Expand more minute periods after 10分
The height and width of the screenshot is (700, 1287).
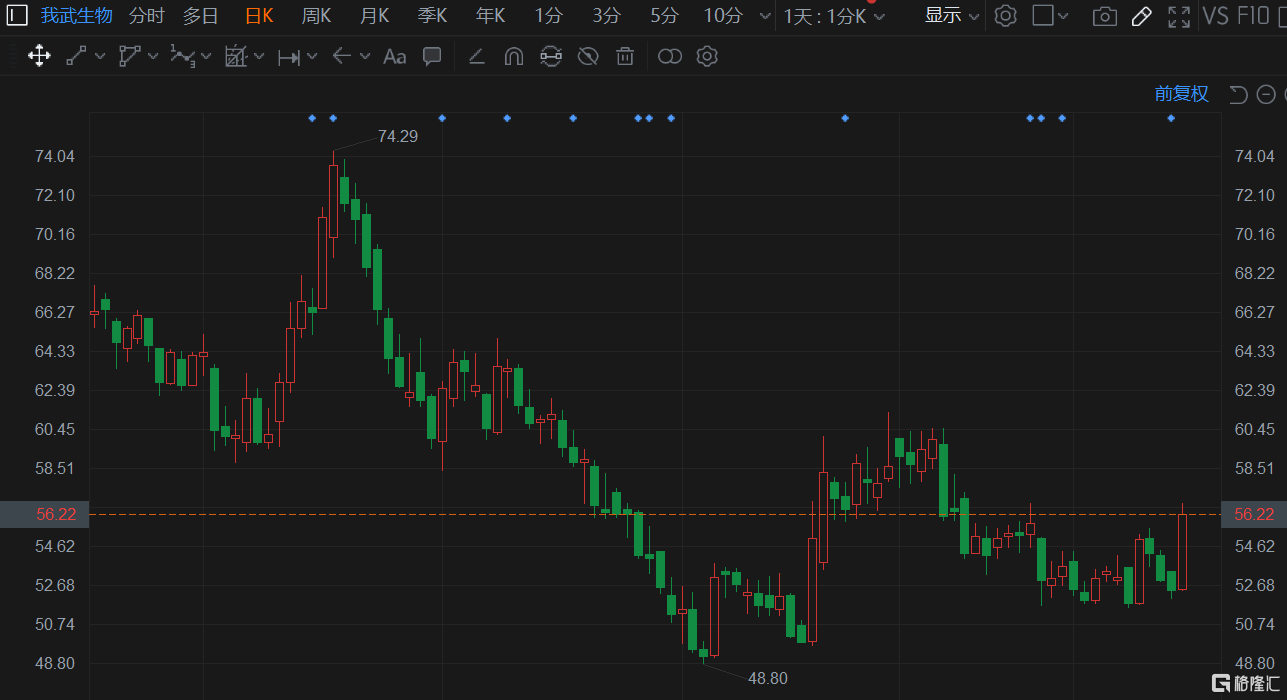click(765, 17)
